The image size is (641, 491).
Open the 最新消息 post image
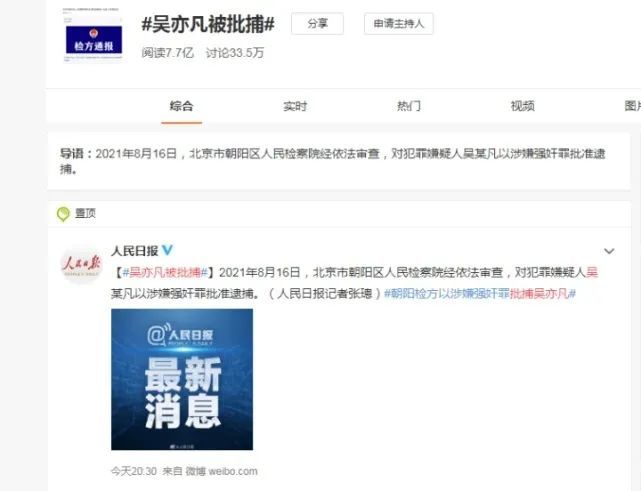[x=182, y=379]
